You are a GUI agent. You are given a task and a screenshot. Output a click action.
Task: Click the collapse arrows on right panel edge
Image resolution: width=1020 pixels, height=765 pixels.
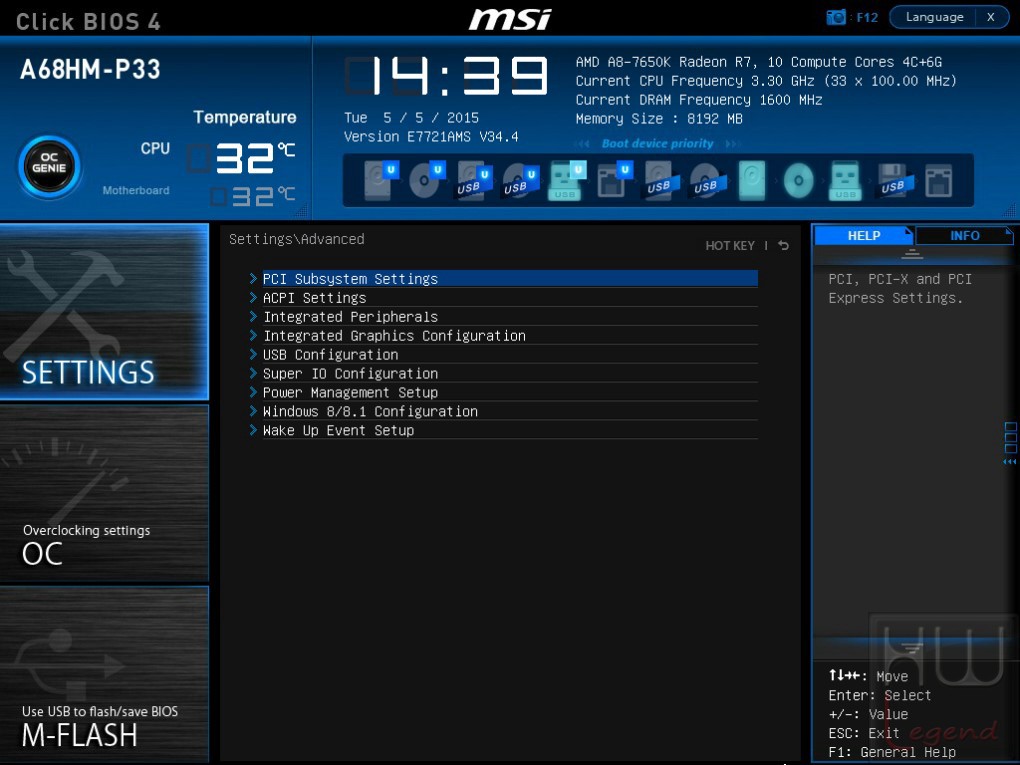coord(1010,462)
